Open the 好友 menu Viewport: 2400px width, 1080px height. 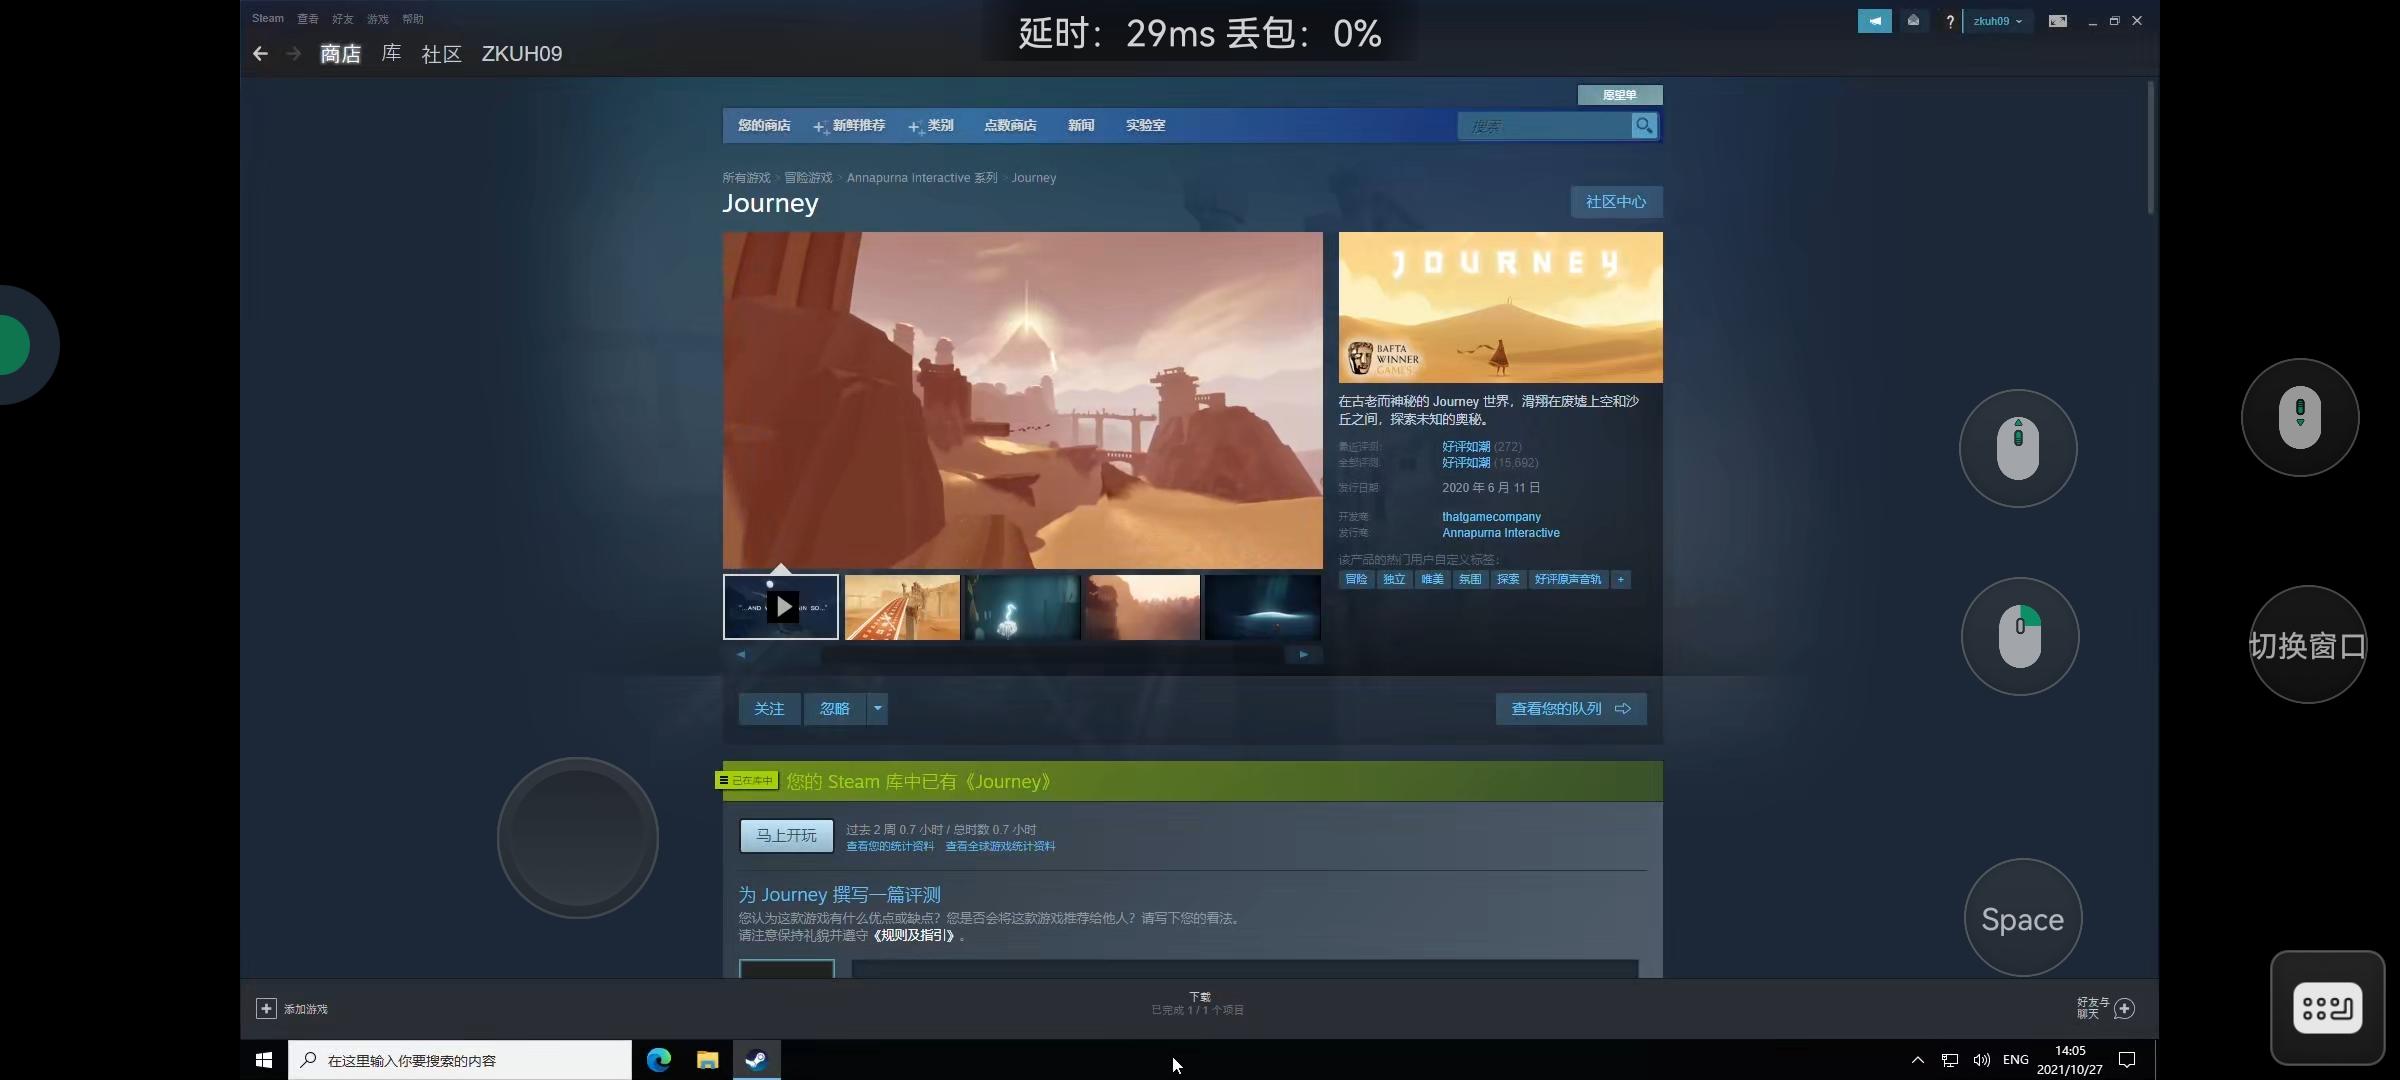point(342,19)
